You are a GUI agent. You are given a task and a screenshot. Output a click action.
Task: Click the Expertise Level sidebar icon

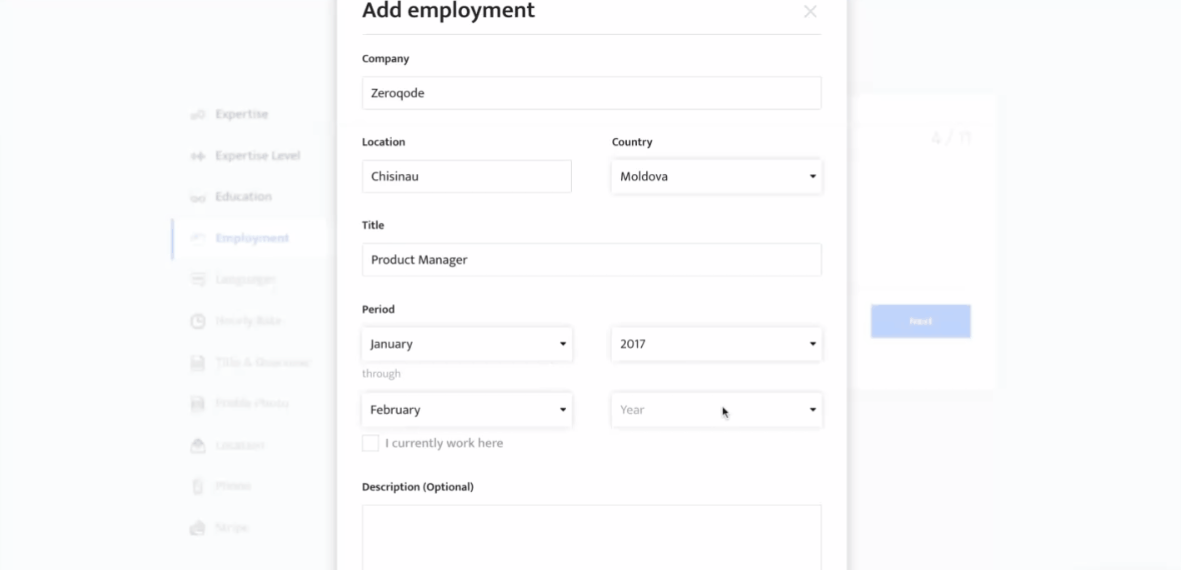198,156
